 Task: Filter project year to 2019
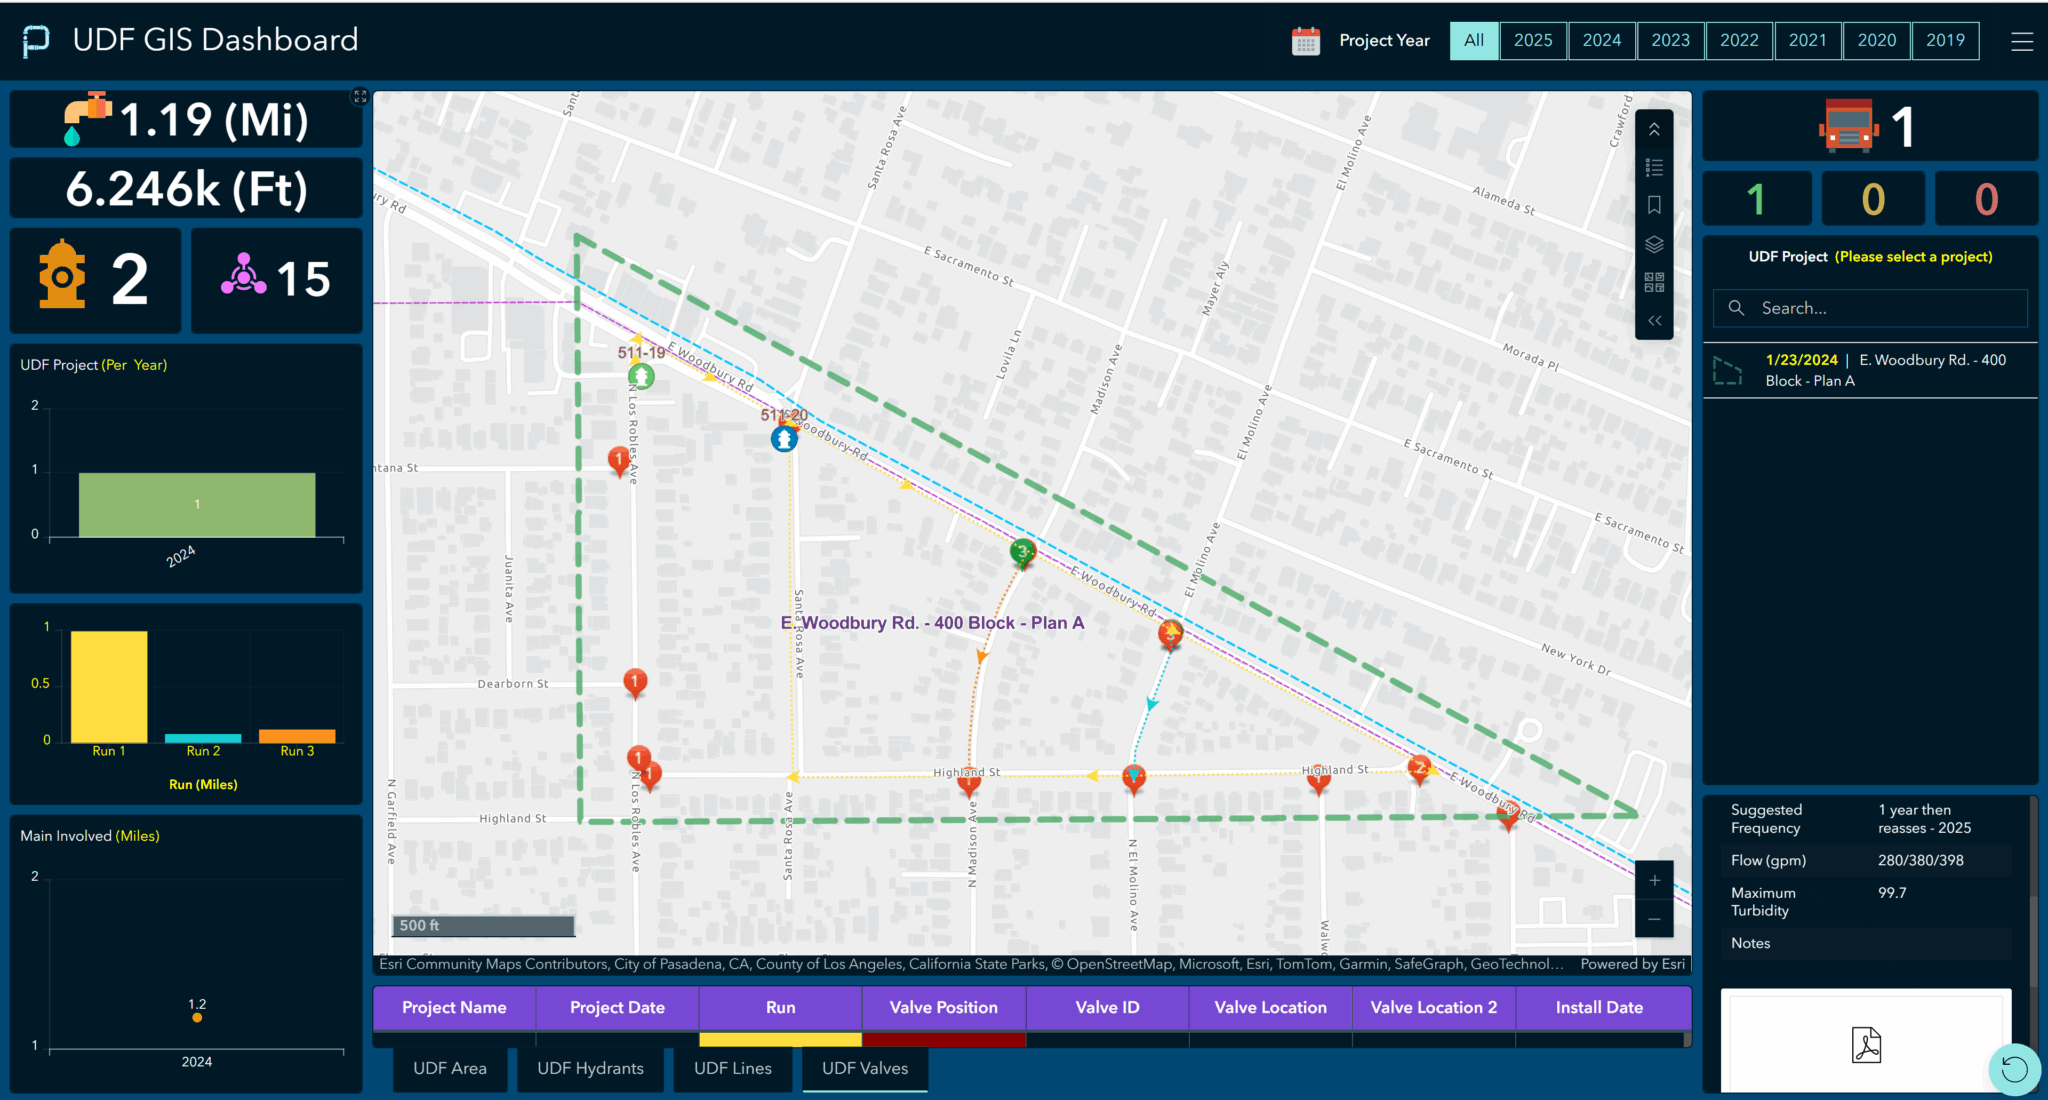(1944, 41)
